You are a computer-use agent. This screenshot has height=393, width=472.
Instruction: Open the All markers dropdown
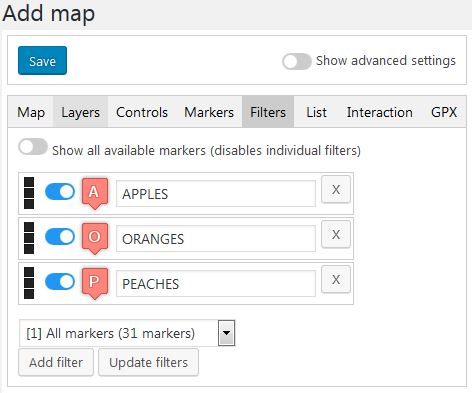coord(127,333)
